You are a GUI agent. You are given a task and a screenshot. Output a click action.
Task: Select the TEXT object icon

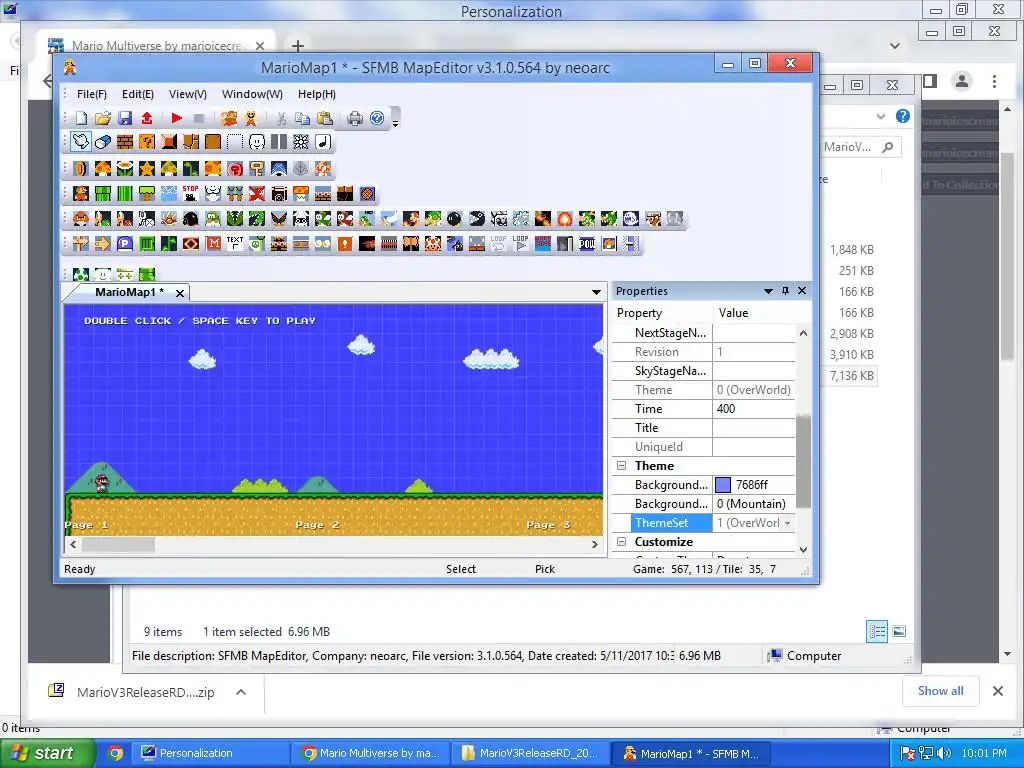point(235,244)
